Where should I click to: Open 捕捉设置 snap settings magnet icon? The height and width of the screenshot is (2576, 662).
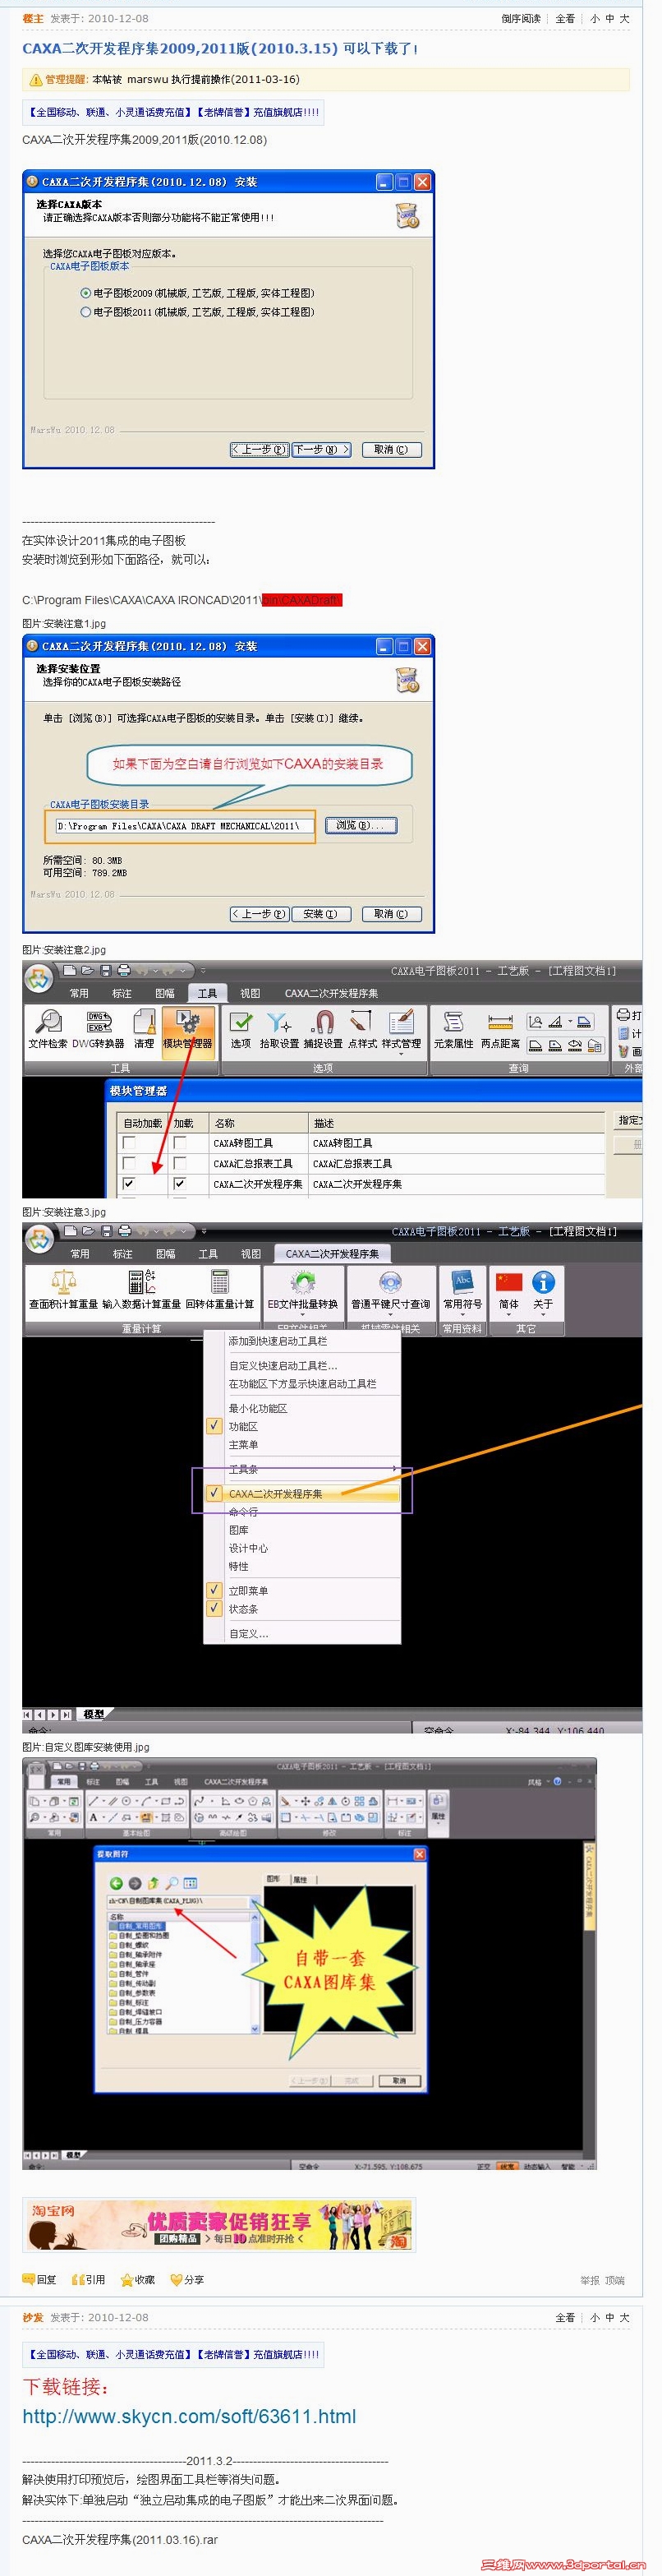pos(322,1022)
